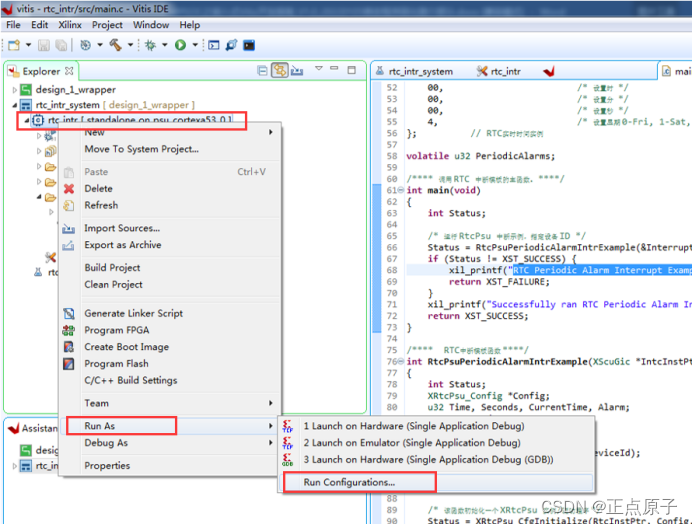Screen dimensions: 693x525
Task: Open dropdown arrow next to Debug icon
Action: tap(165, 45)
